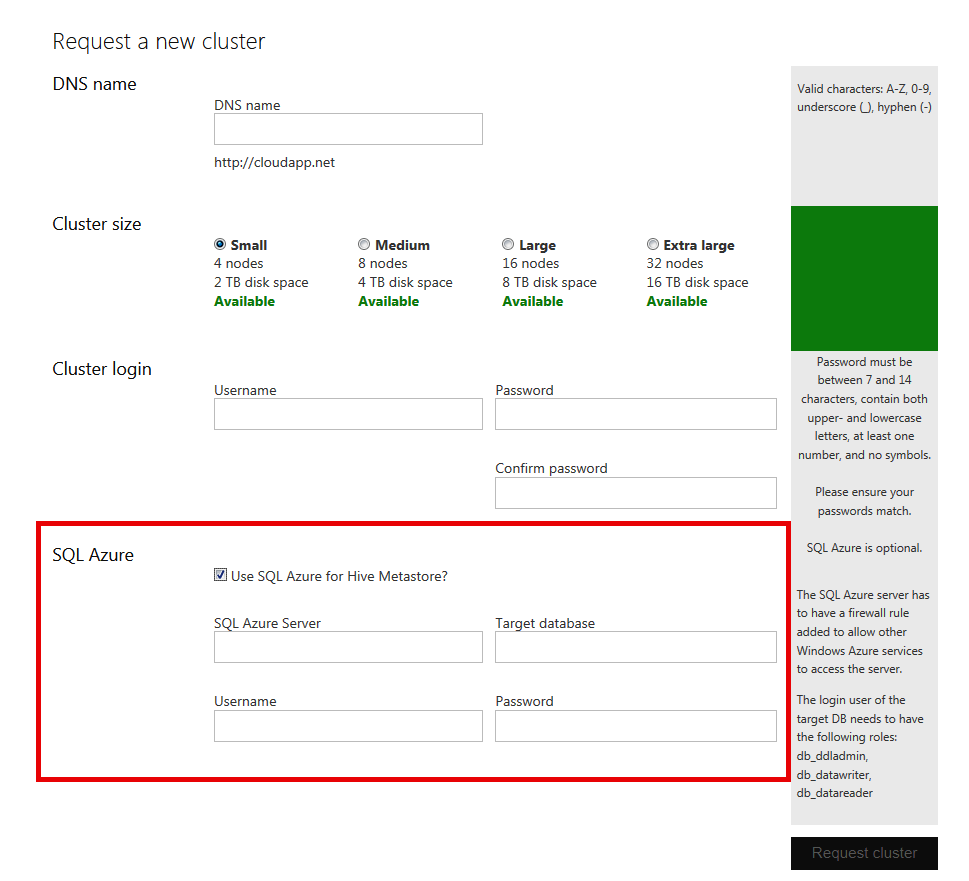Click the DNS name section heading
This screenshot has height=881, width=969.
[95, 84]
